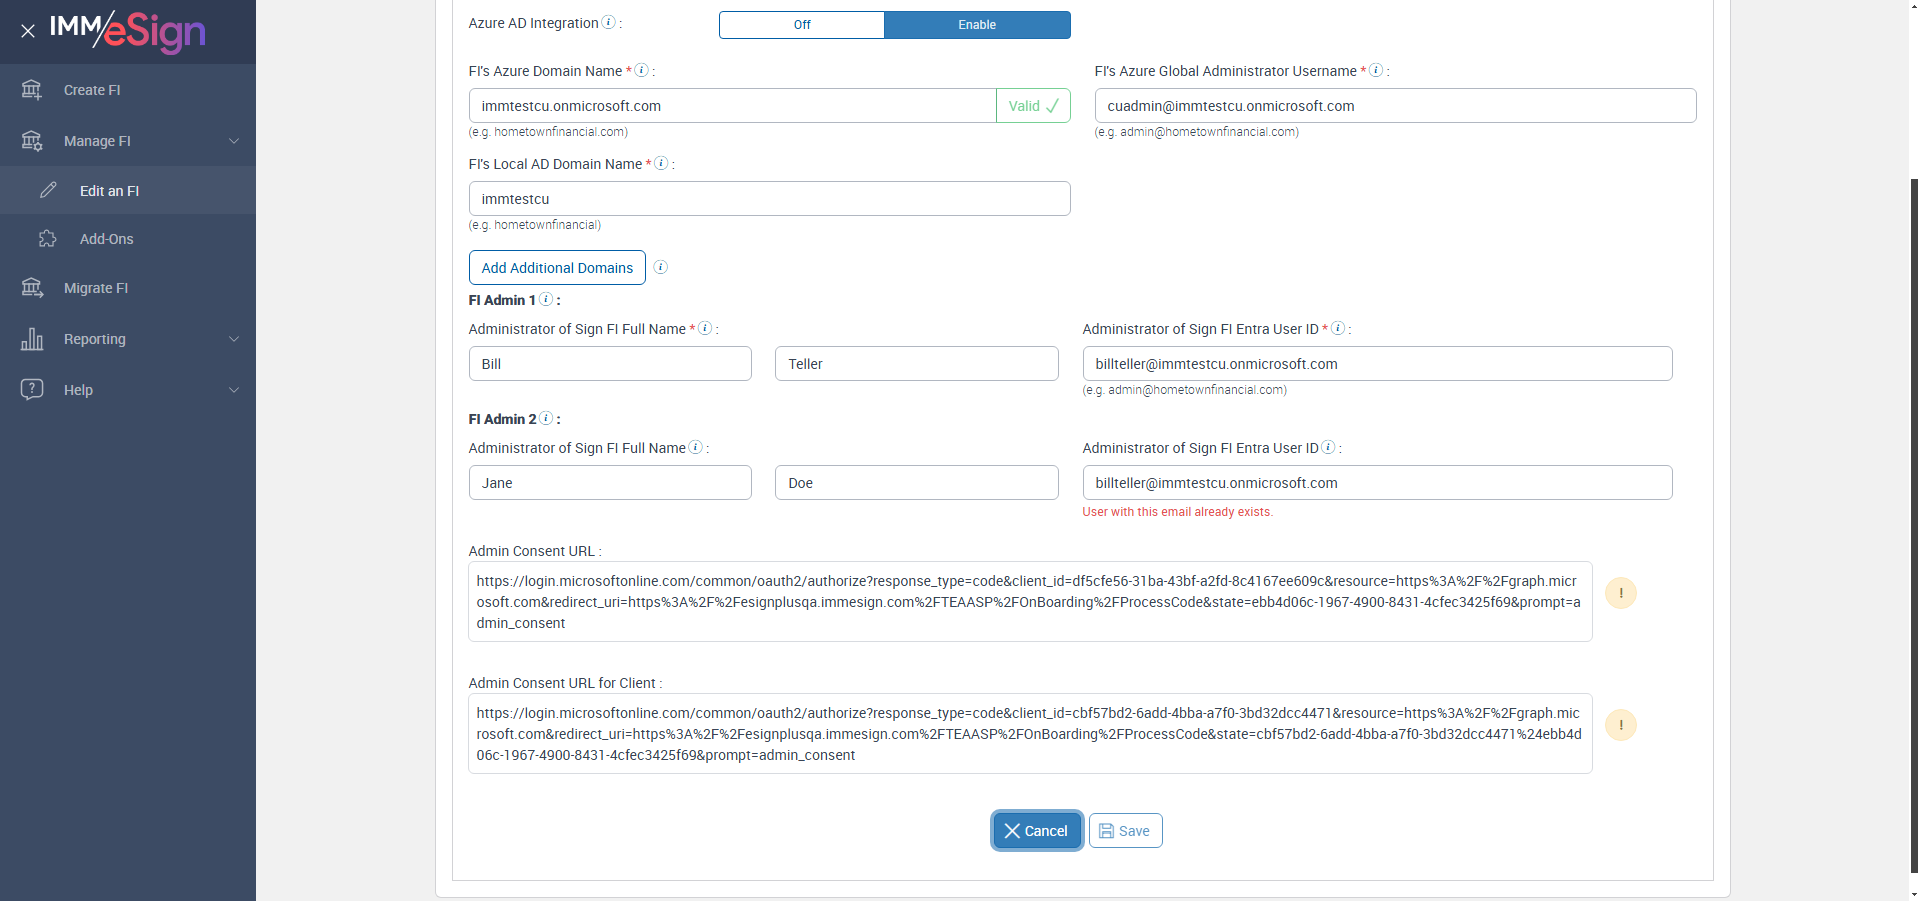Open Create FI in sidebar

92,90
